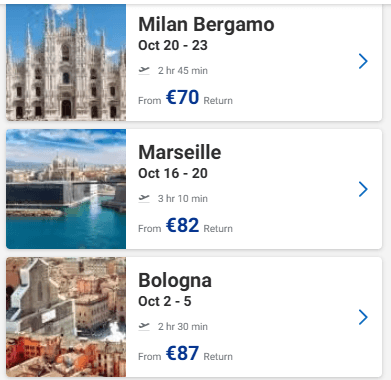Open Marseille chevron arrow

click(x=363, y=189)
